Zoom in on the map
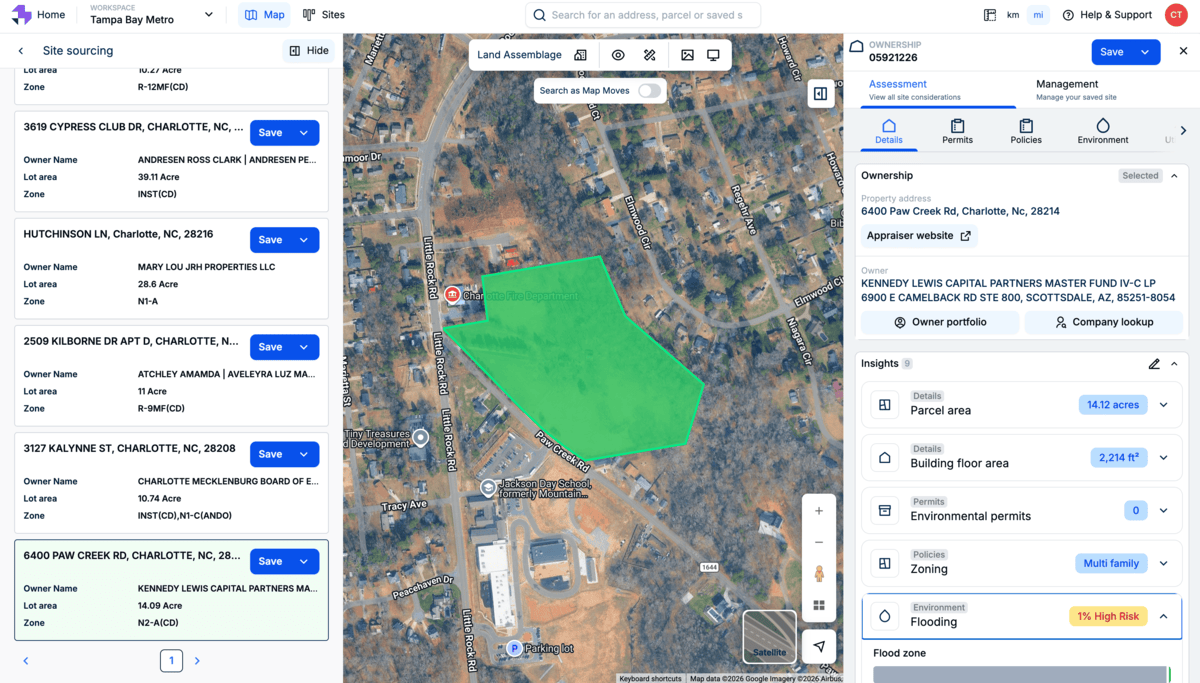Screen dimensions: 1200x683 [x=819, y=511]
